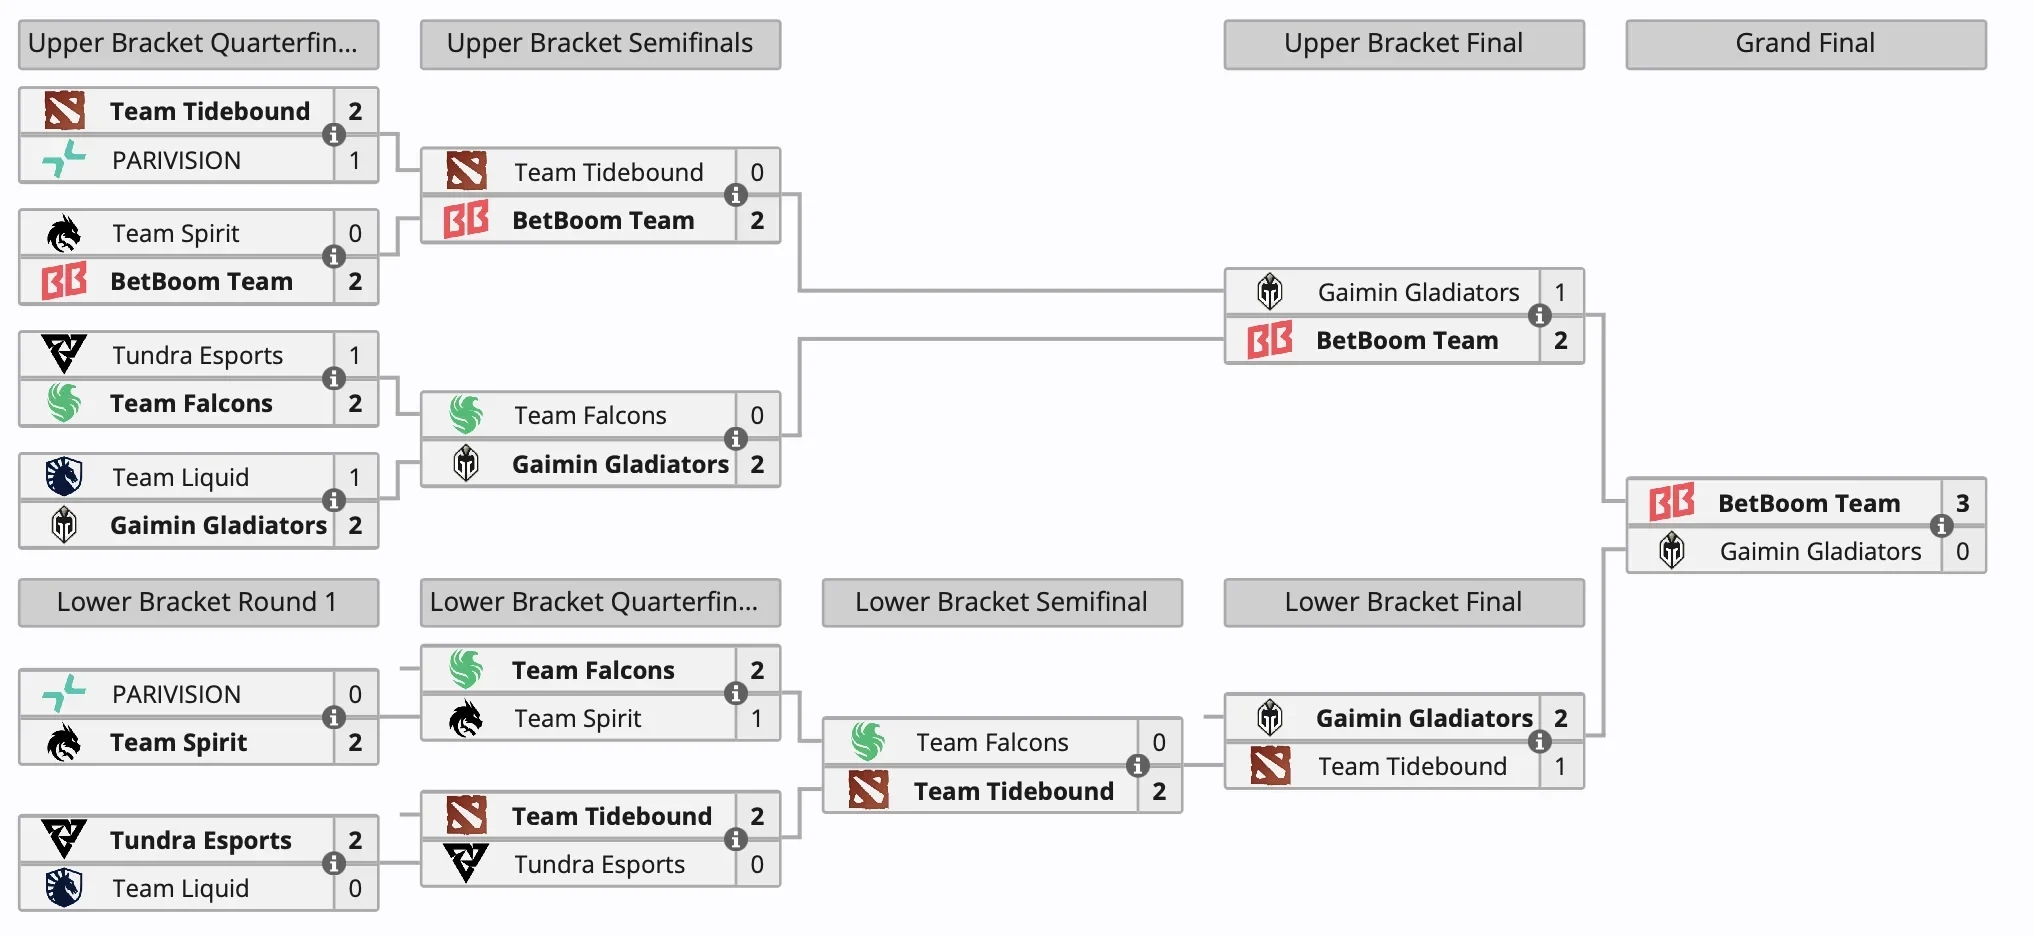Open info for Lower Bracket Semifinal match

tap(1137, 766)
